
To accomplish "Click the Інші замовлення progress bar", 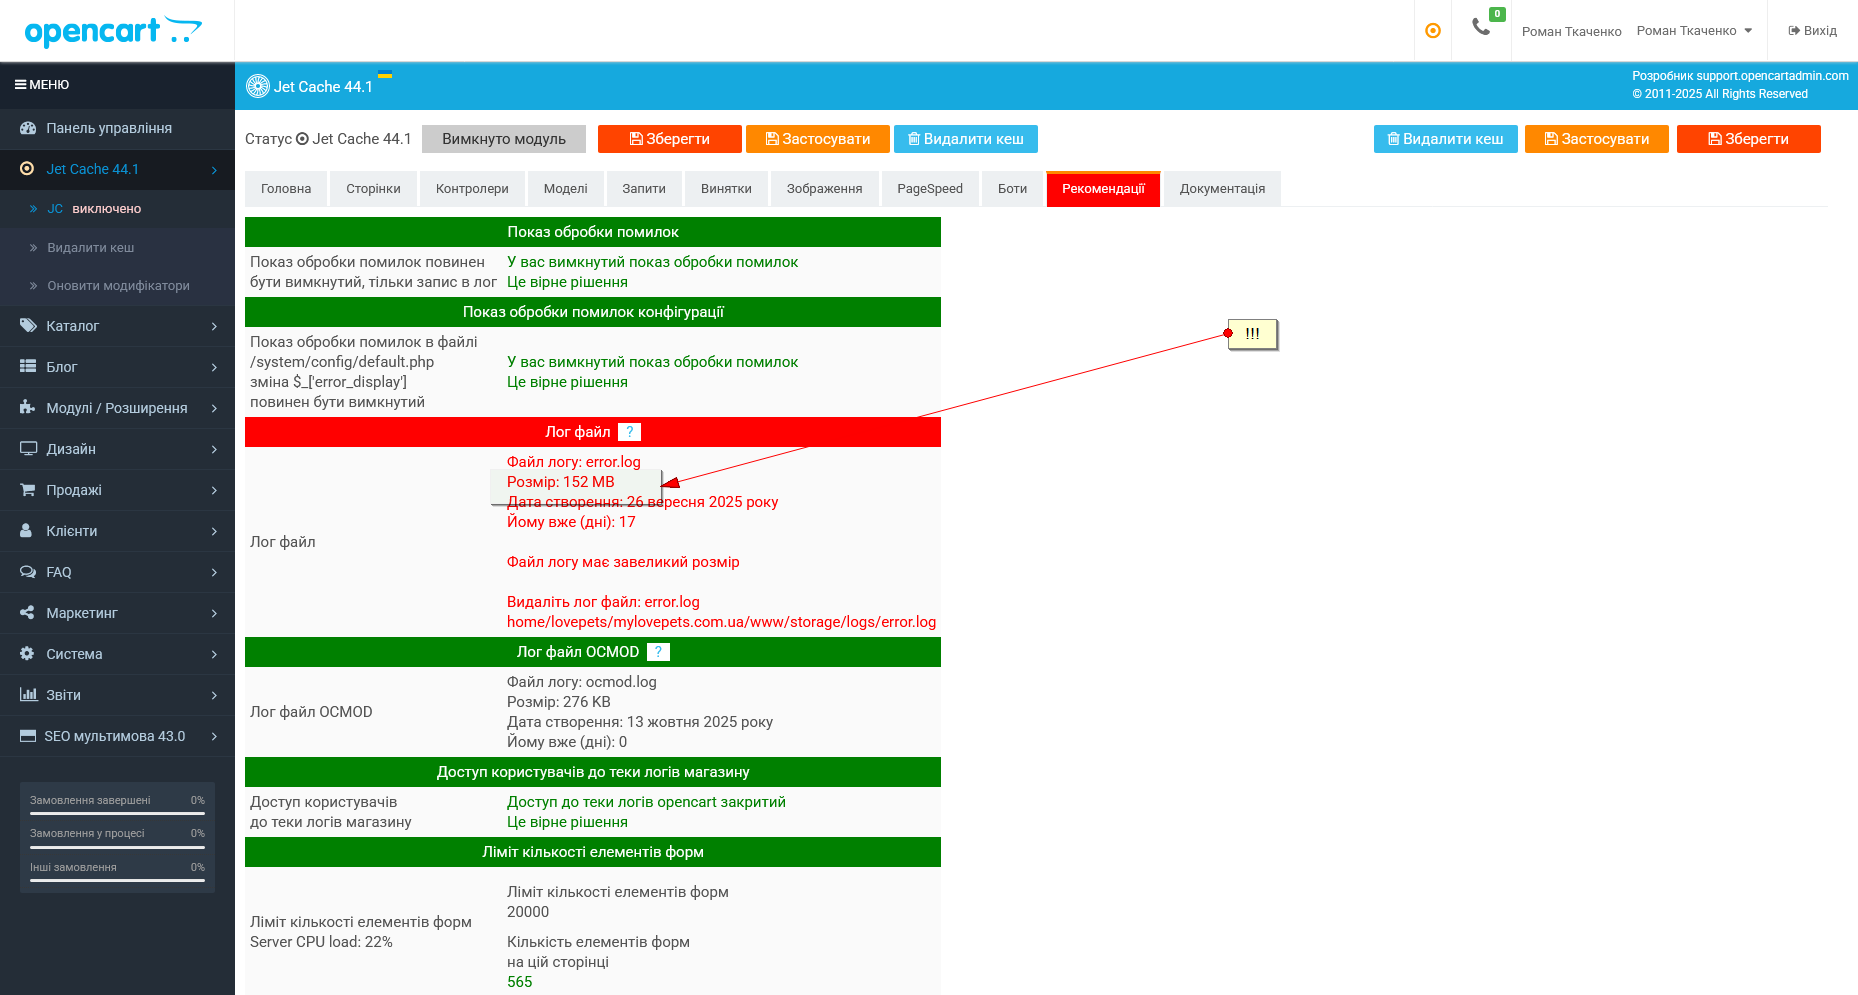I will pyautogui.click(x=117, y=880).
